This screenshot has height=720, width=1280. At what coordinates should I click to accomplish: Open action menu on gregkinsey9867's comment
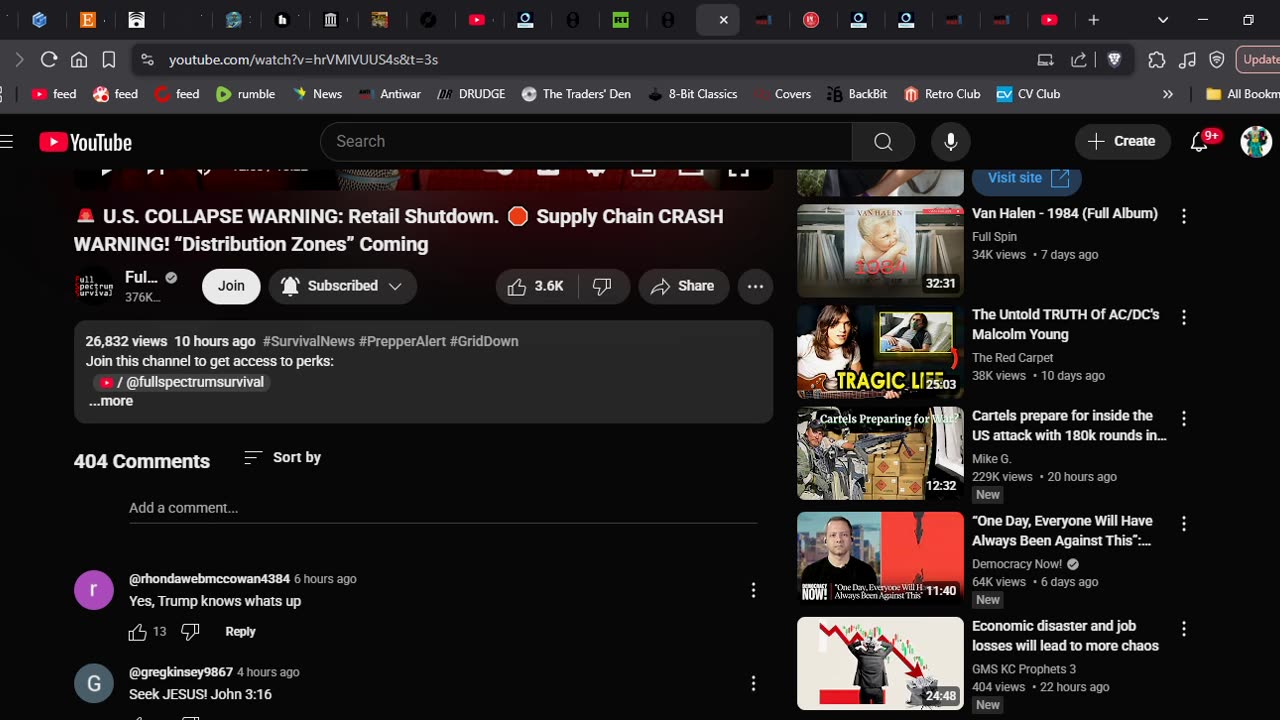point(753,683)
